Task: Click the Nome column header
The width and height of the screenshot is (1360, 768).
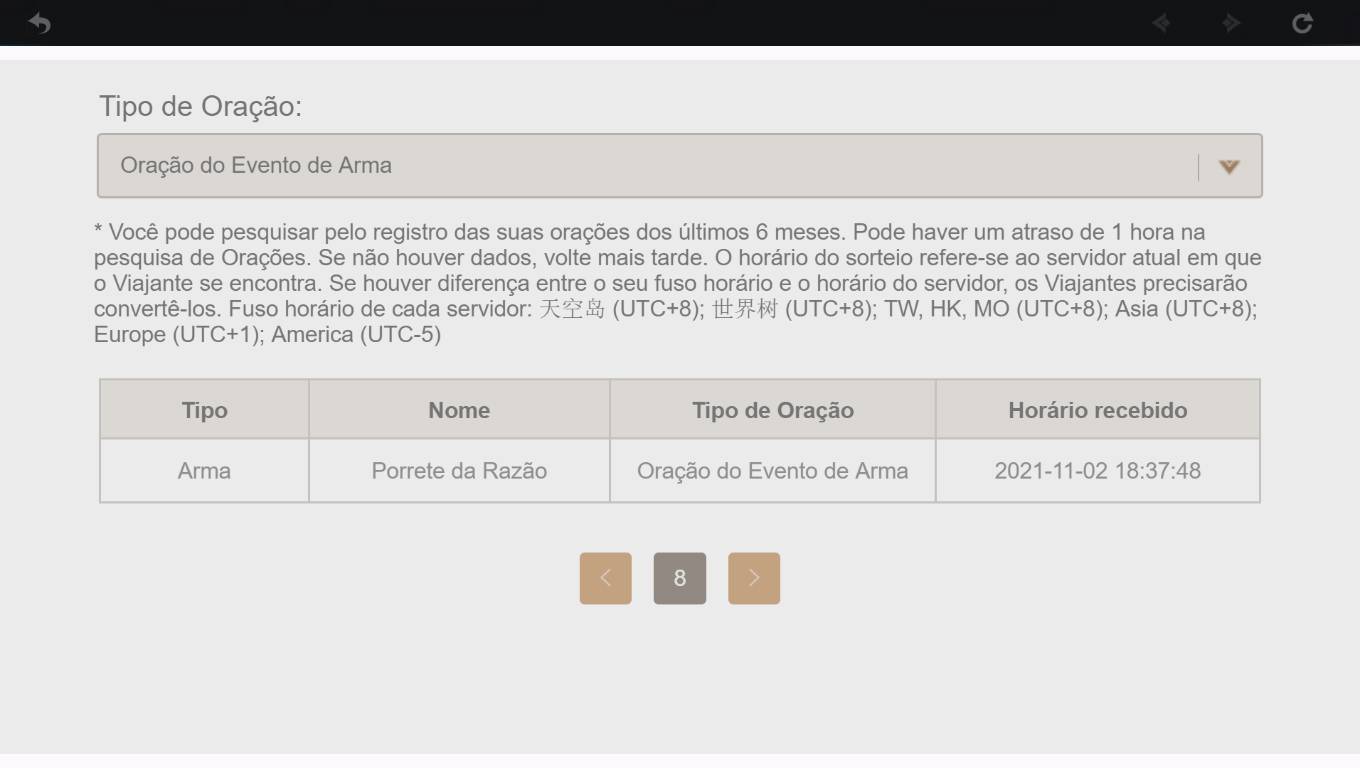Action: click(459, 410)
